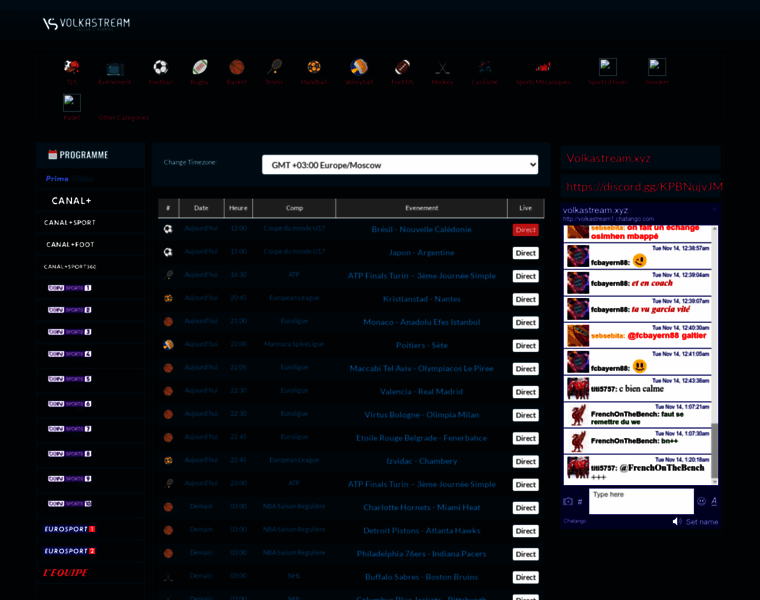Select the Hockey sticks category icon
Image resolution: width=760 pixels, height=600 pixels.
pos(442,67)
